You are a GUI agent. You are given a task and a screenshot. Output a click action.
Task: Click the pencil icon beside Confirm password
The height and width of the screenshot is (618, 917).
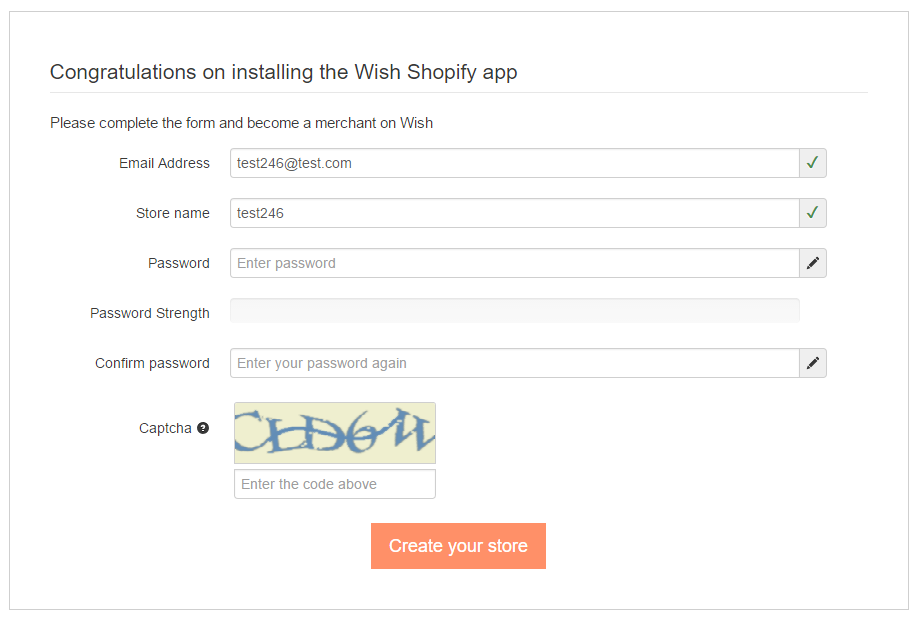(x=812, y=363)
